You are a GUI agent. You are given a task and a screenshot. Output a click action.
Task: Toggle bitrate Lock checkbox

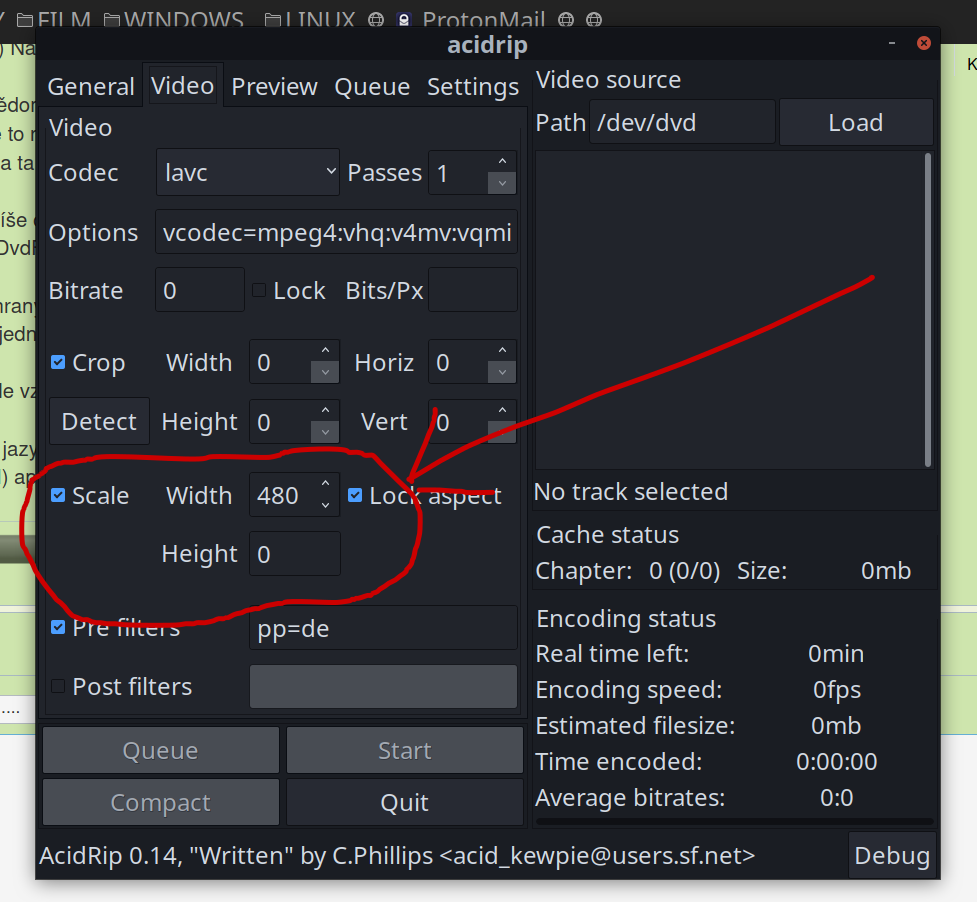click(x=259, y=291)
